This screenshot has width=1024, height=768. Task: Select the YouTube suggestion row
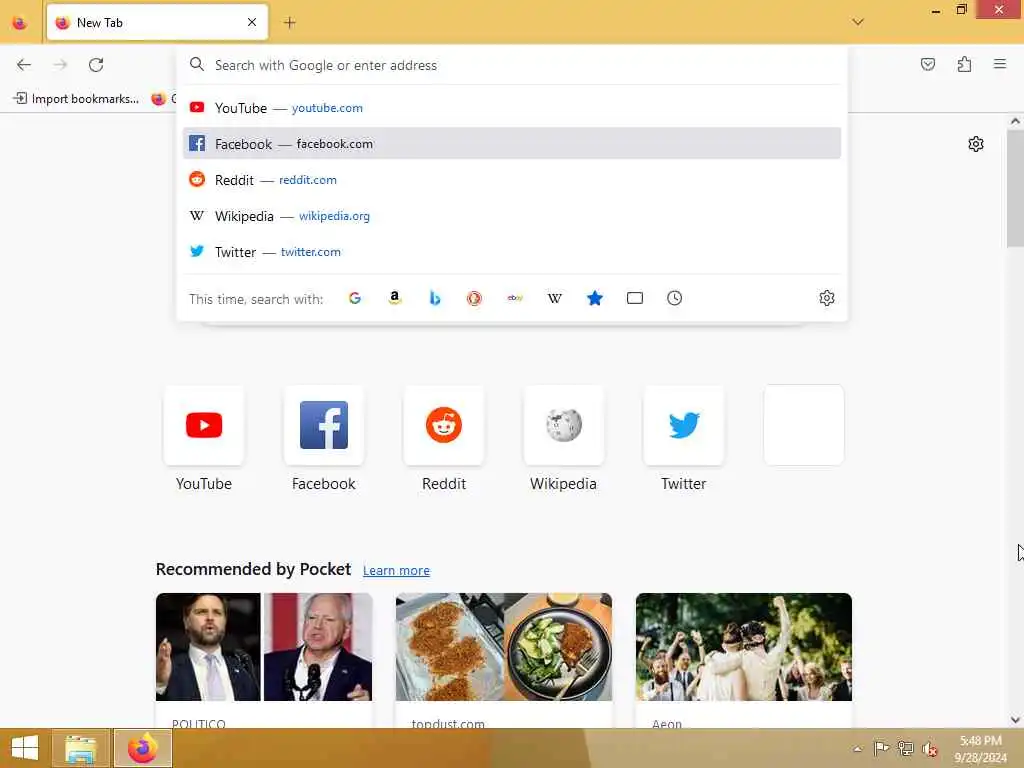pyautogui.click(x=512, y=108)
